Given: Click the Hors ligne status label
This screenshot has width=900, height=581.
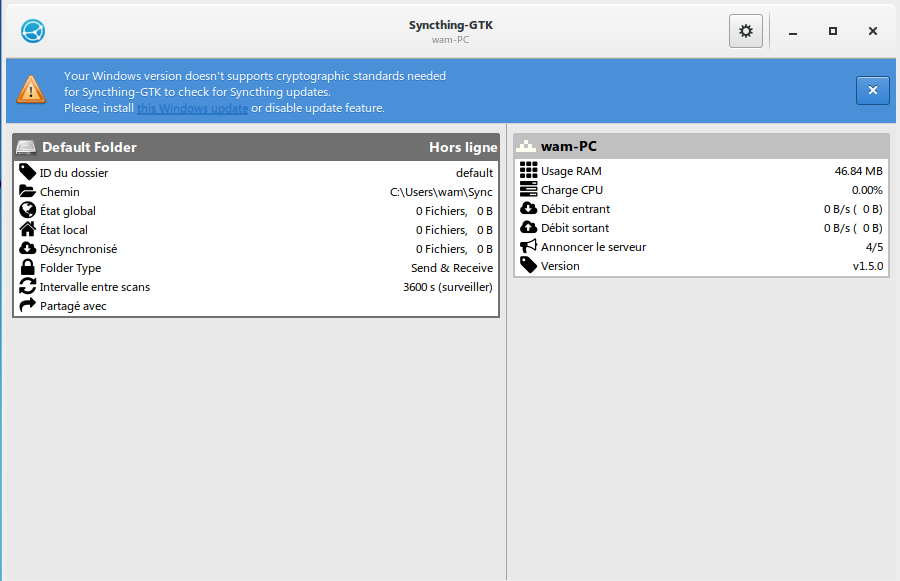Looking at the screenshot, I should tap(462, 147).
